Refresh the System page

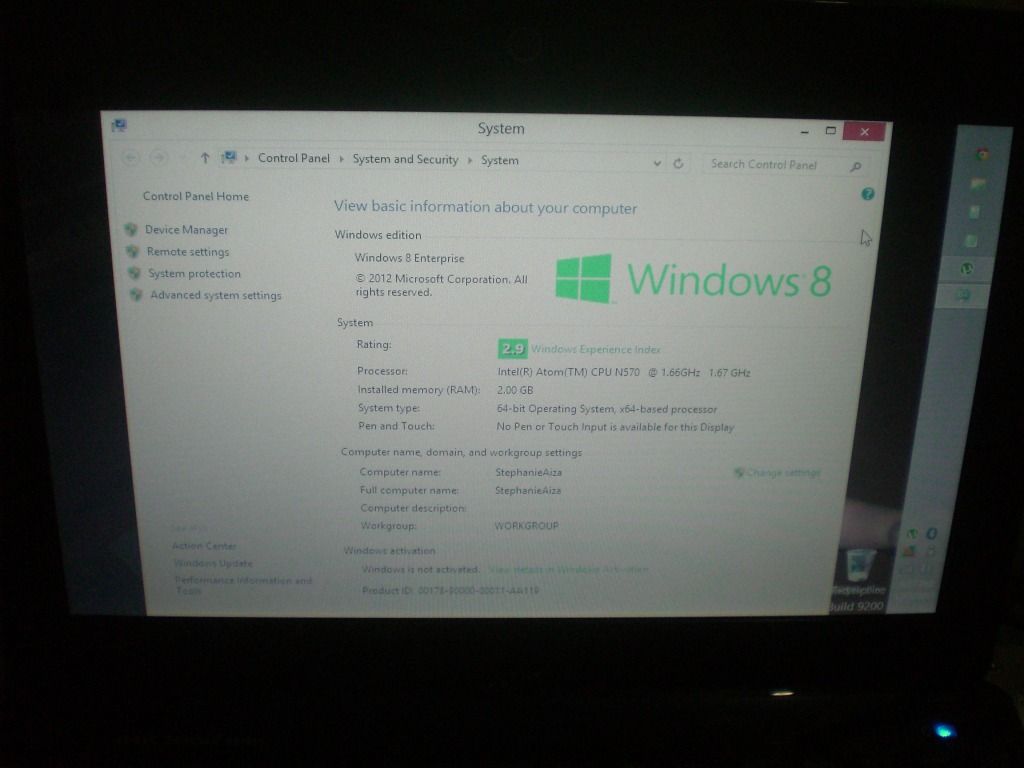point(679,163)
